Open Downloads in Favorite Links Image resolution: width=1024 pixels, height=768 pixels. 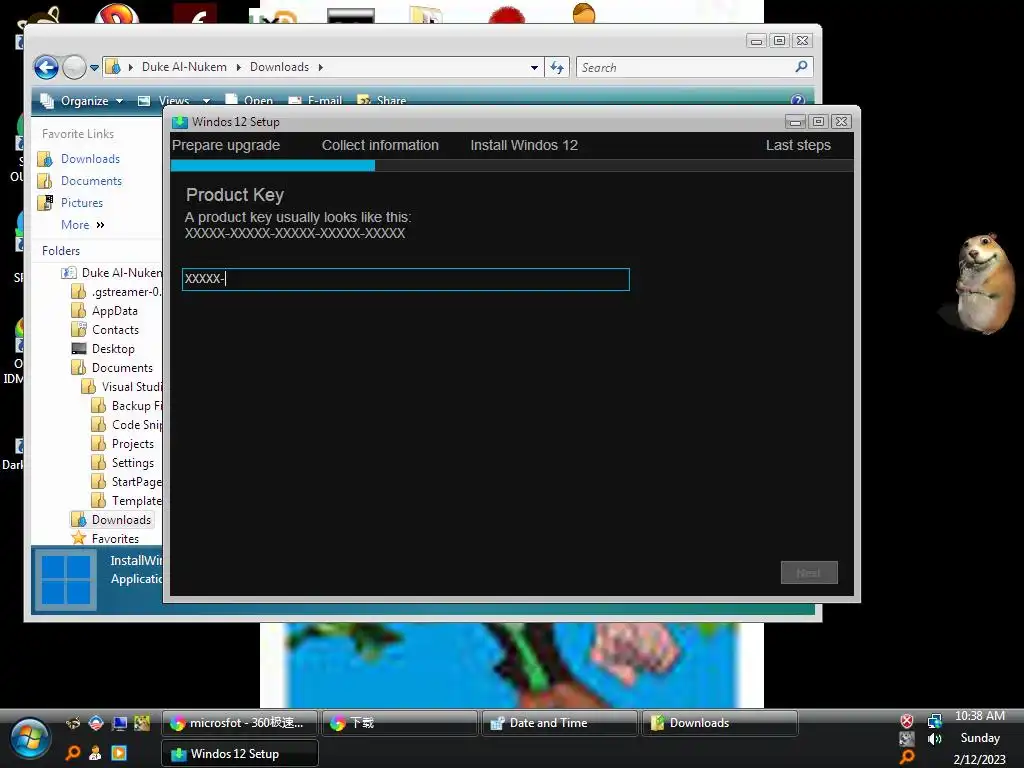pyautogui.click(x=90, y=159)
